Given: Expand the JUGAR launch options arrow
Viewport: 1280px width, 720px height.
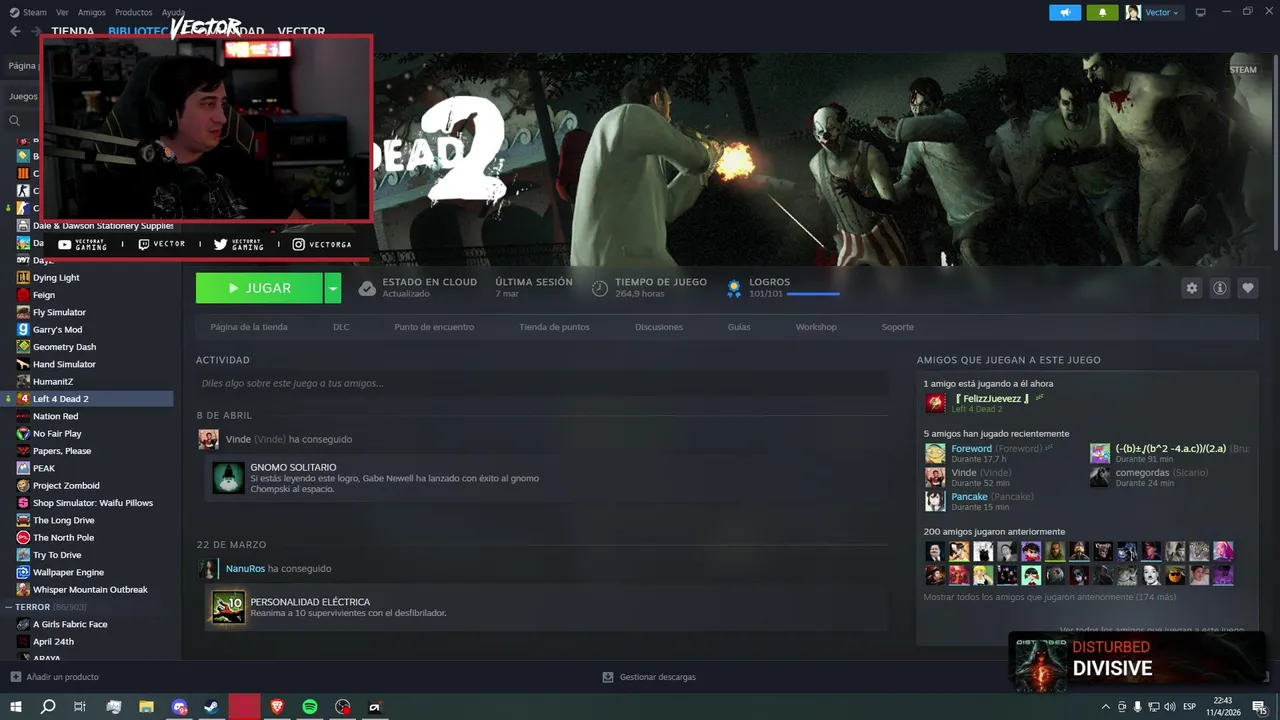Looking at the screenshot, I should tap(333, 288).
